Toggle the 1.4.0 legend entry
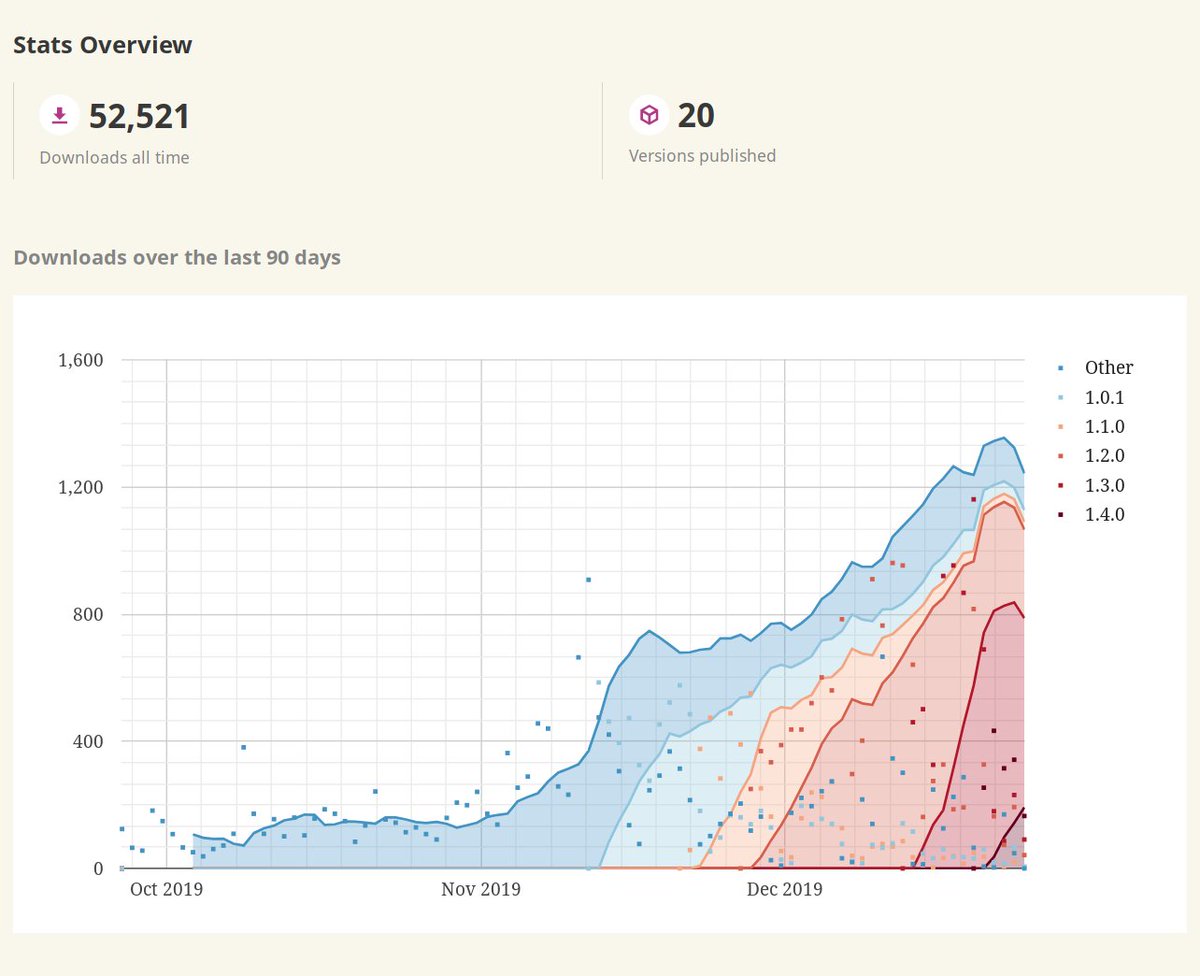This screenshot has width=1200, height=976. [x=1103, y=514]
